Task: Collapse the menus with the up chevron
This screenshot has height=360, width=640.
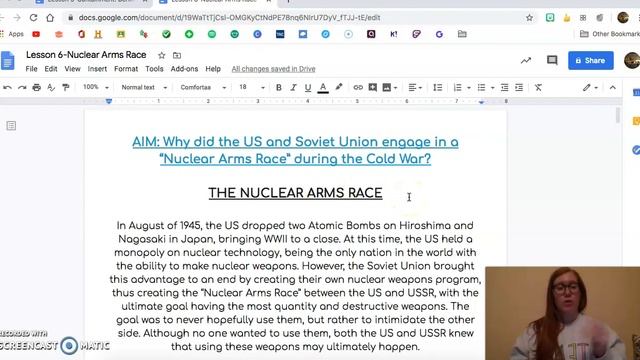Action: click(x=613, y=87)
